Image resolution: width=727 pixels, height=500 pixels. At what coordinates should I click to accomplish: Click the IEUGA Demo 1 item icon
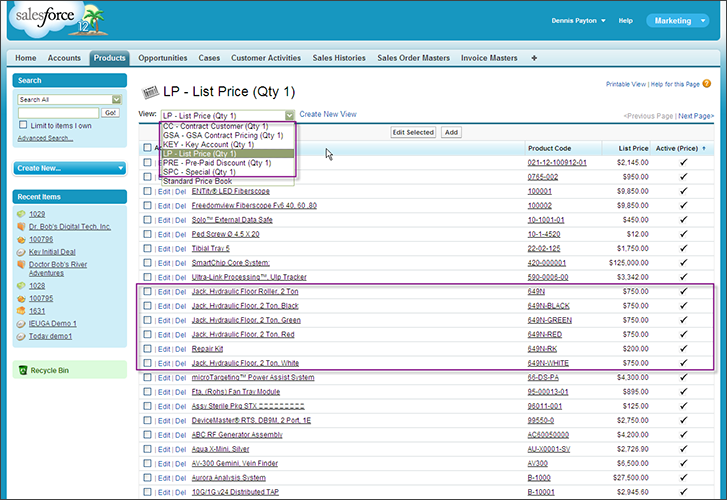click(21, 324)
